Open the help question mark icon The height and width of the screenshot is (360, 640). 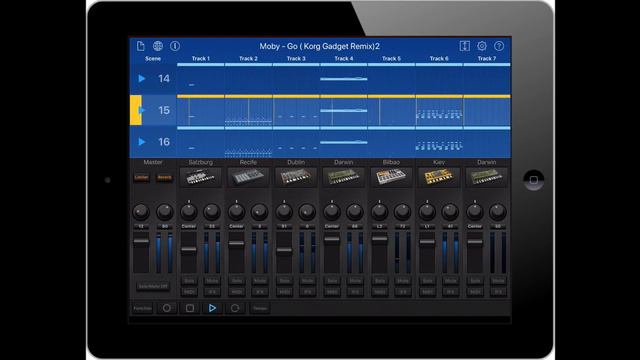pos(499,46)
